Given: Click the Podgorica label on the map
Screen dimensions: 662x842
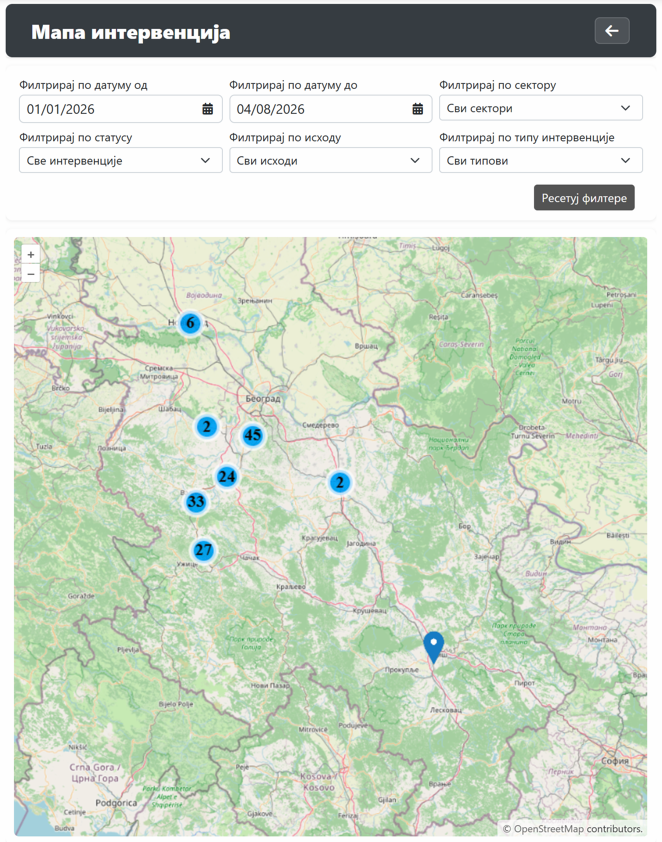Looking at the screenshot, I should [116, 803].
